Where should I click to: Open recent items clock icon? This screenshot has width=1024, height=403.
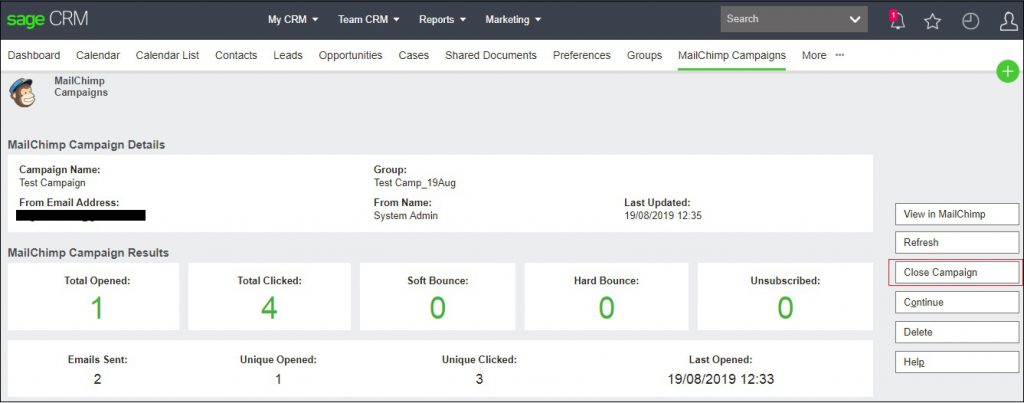coord(970,22)
